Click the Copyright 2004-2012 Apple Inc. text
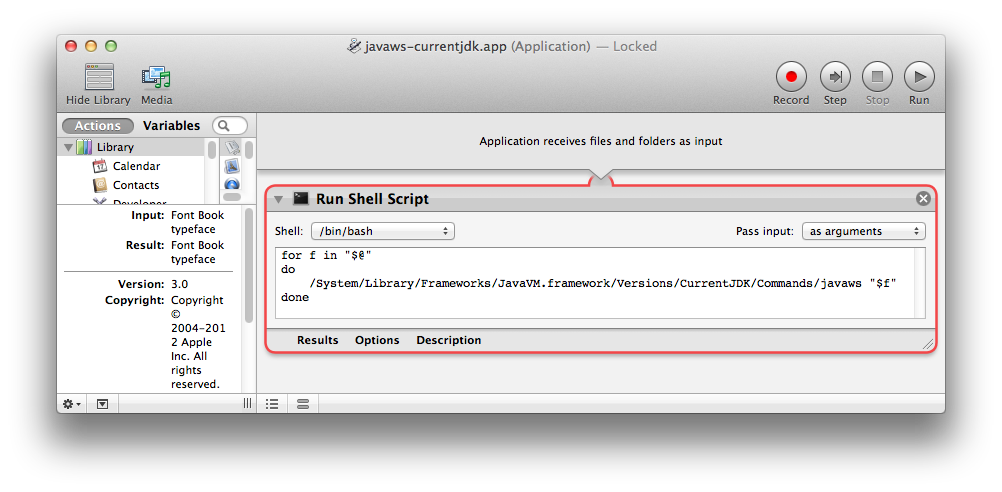The image size is (1002, 492). click(197, 342)
